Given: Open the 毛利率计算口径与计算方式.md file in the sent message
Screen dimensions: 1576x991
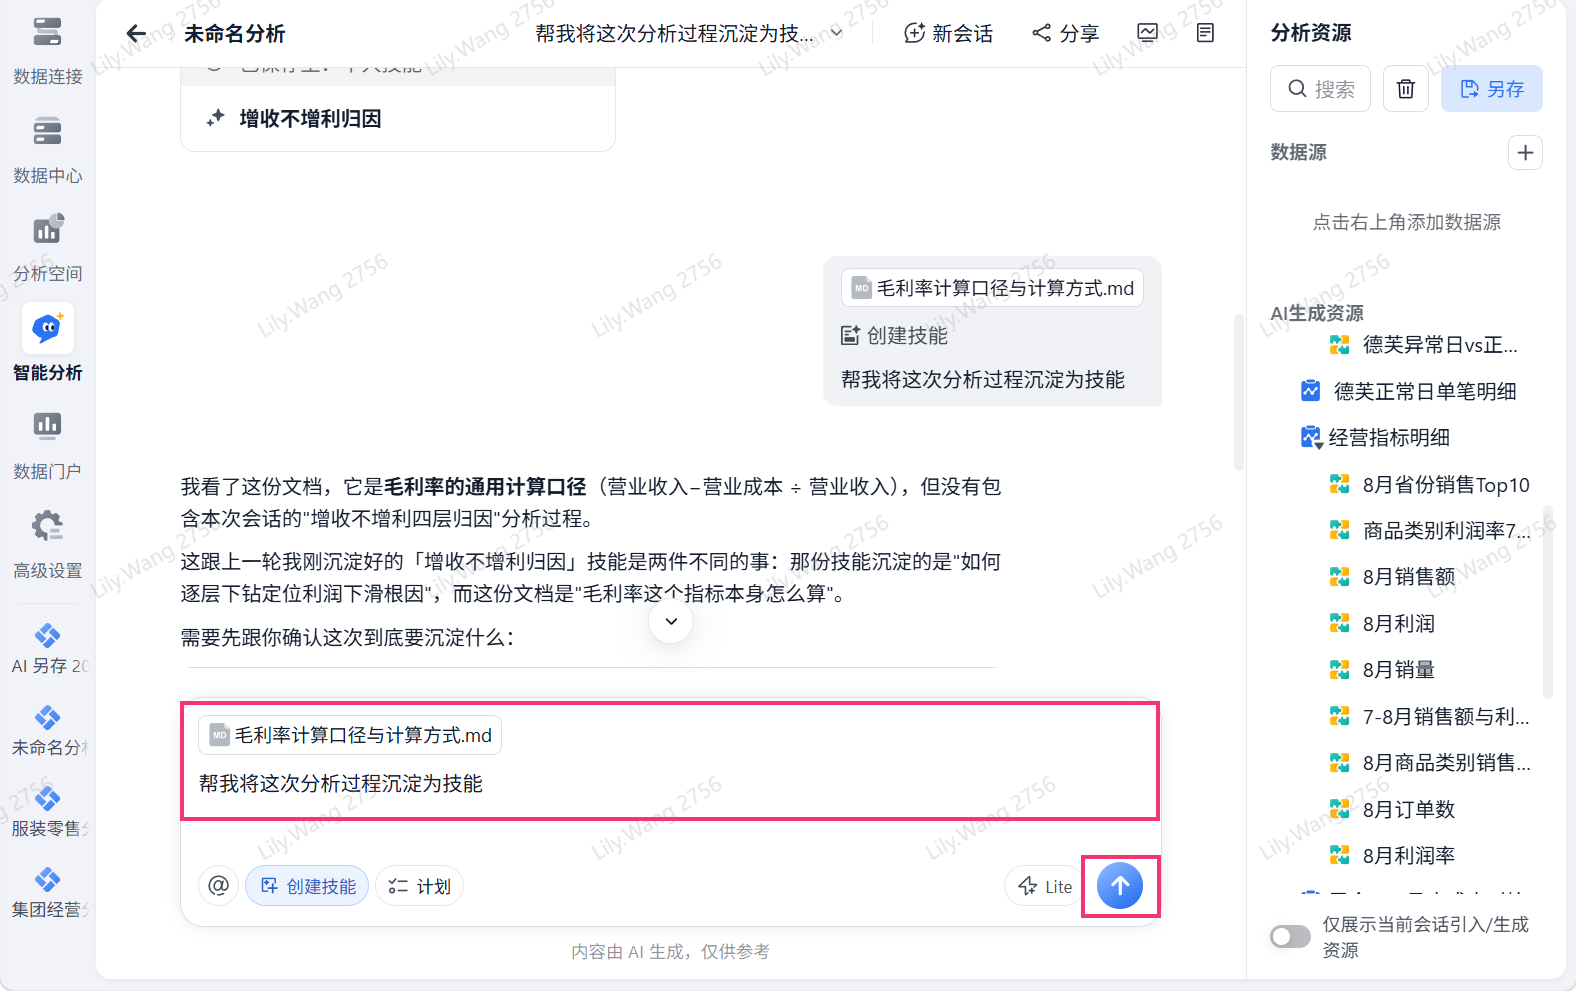Looking at the screenshot, I should [x=992, y=288].
